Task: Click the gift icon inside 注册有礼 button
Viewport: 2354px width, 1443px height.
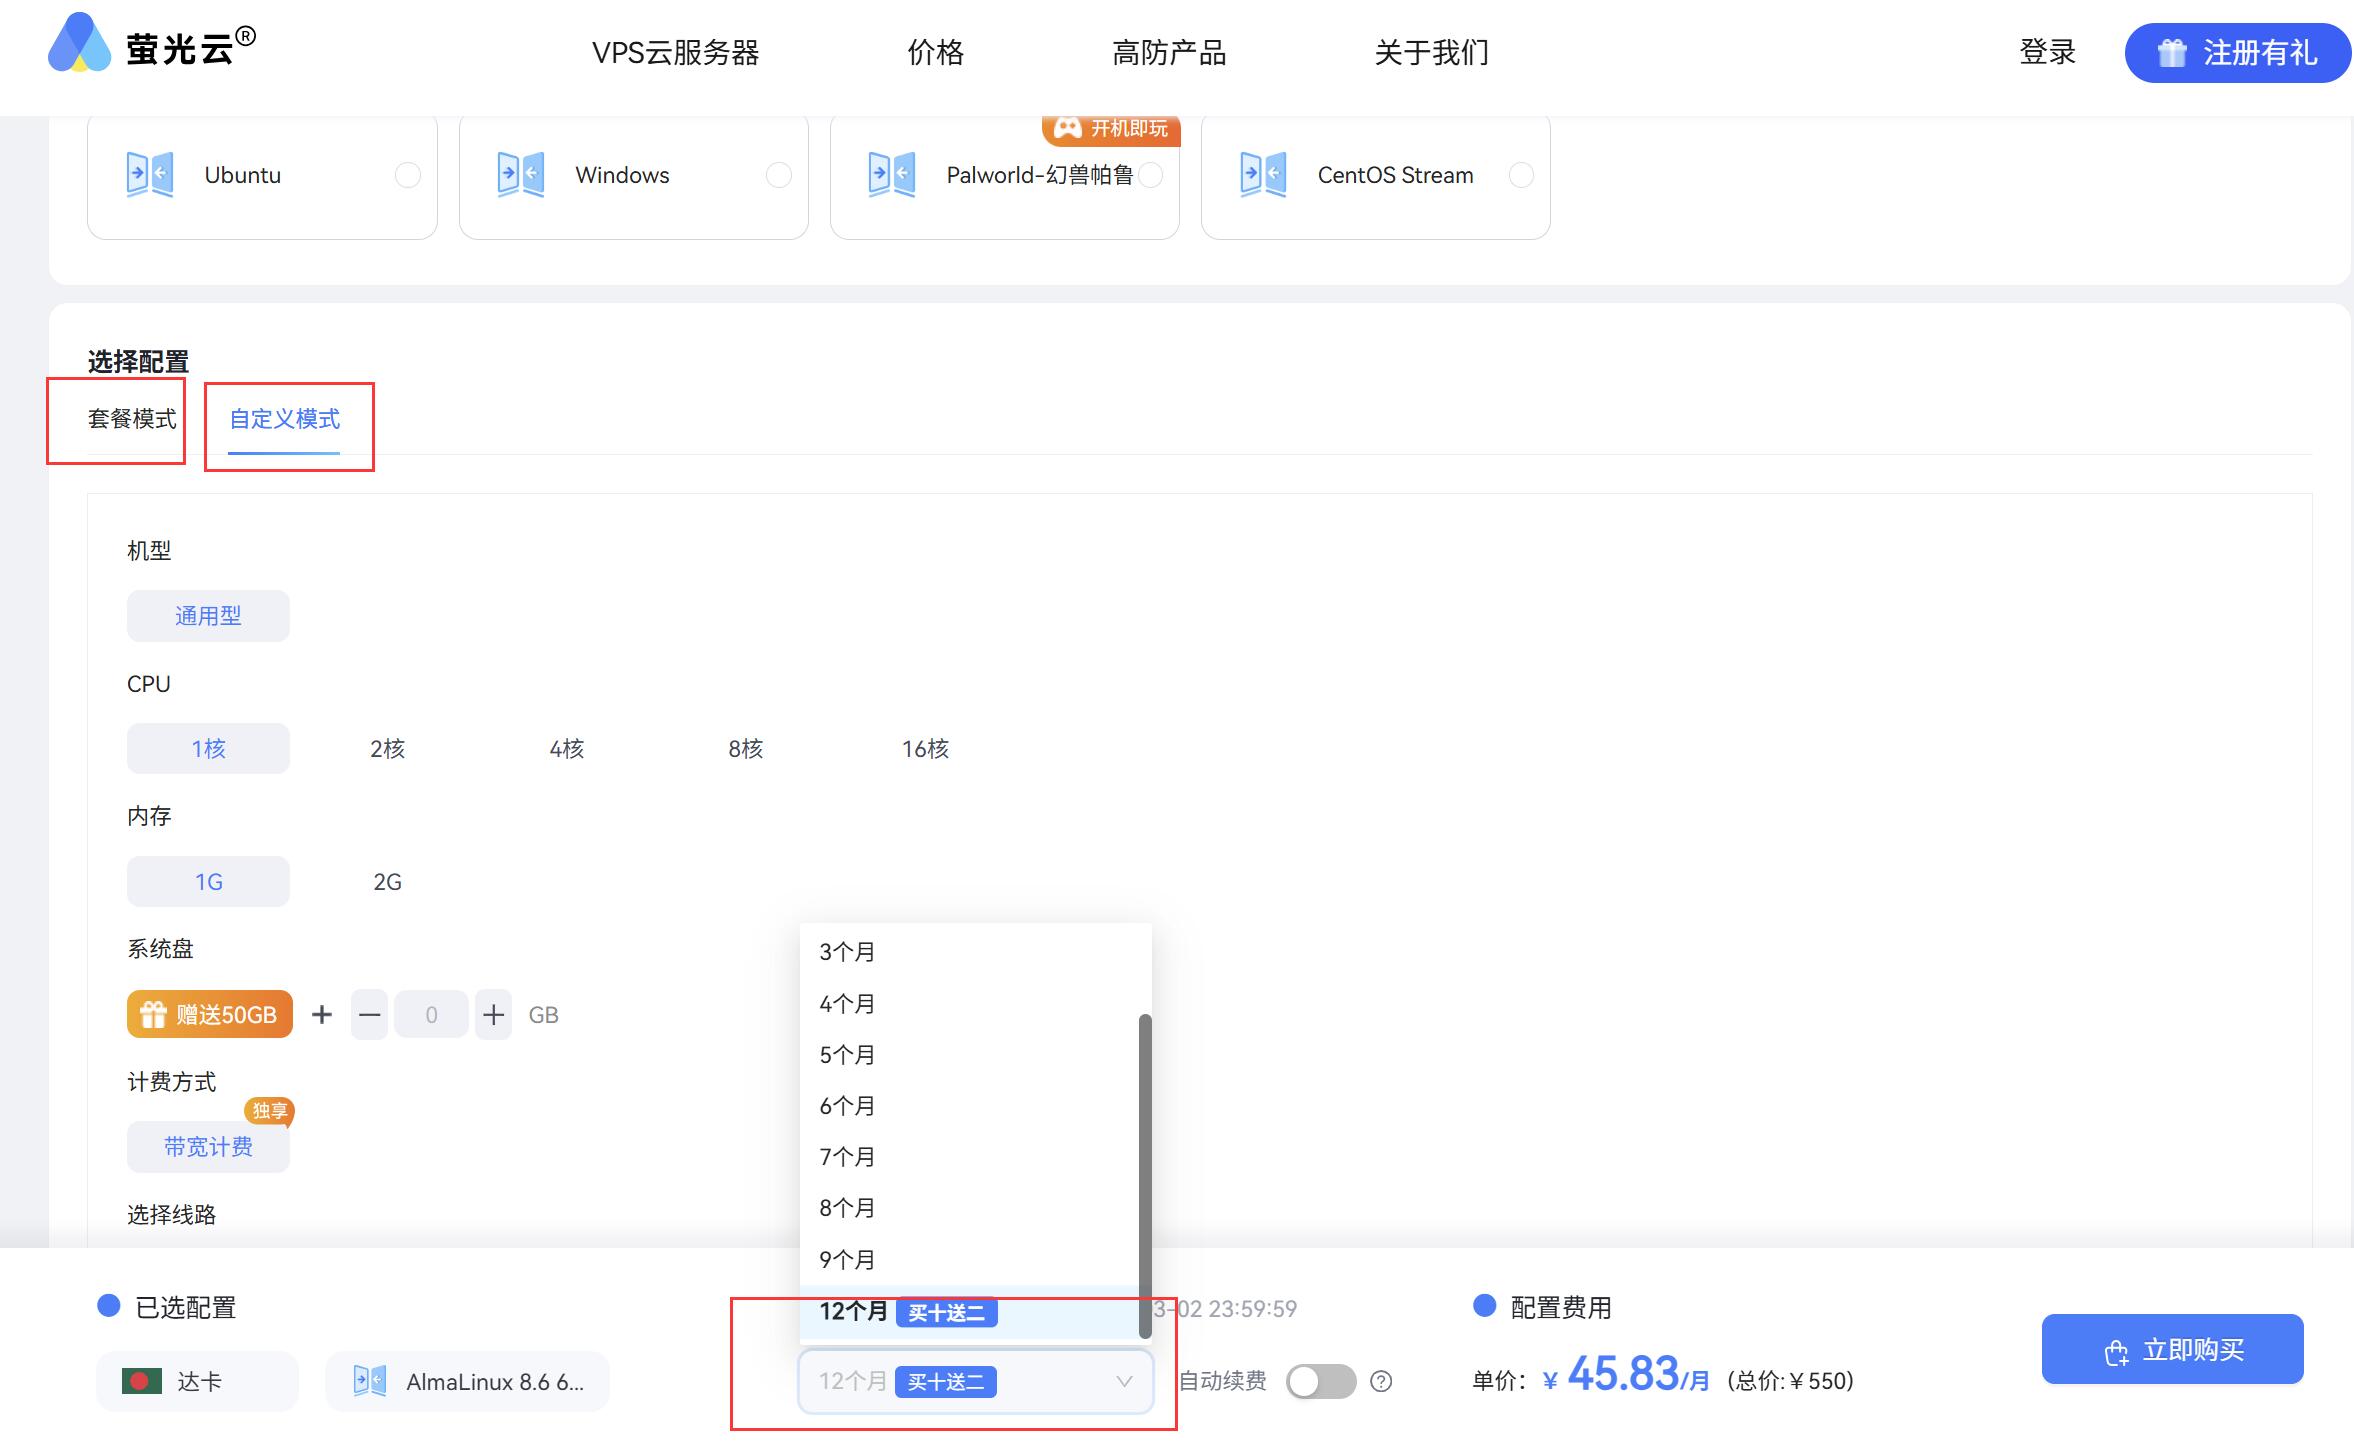Action: tap(2171, 53)
